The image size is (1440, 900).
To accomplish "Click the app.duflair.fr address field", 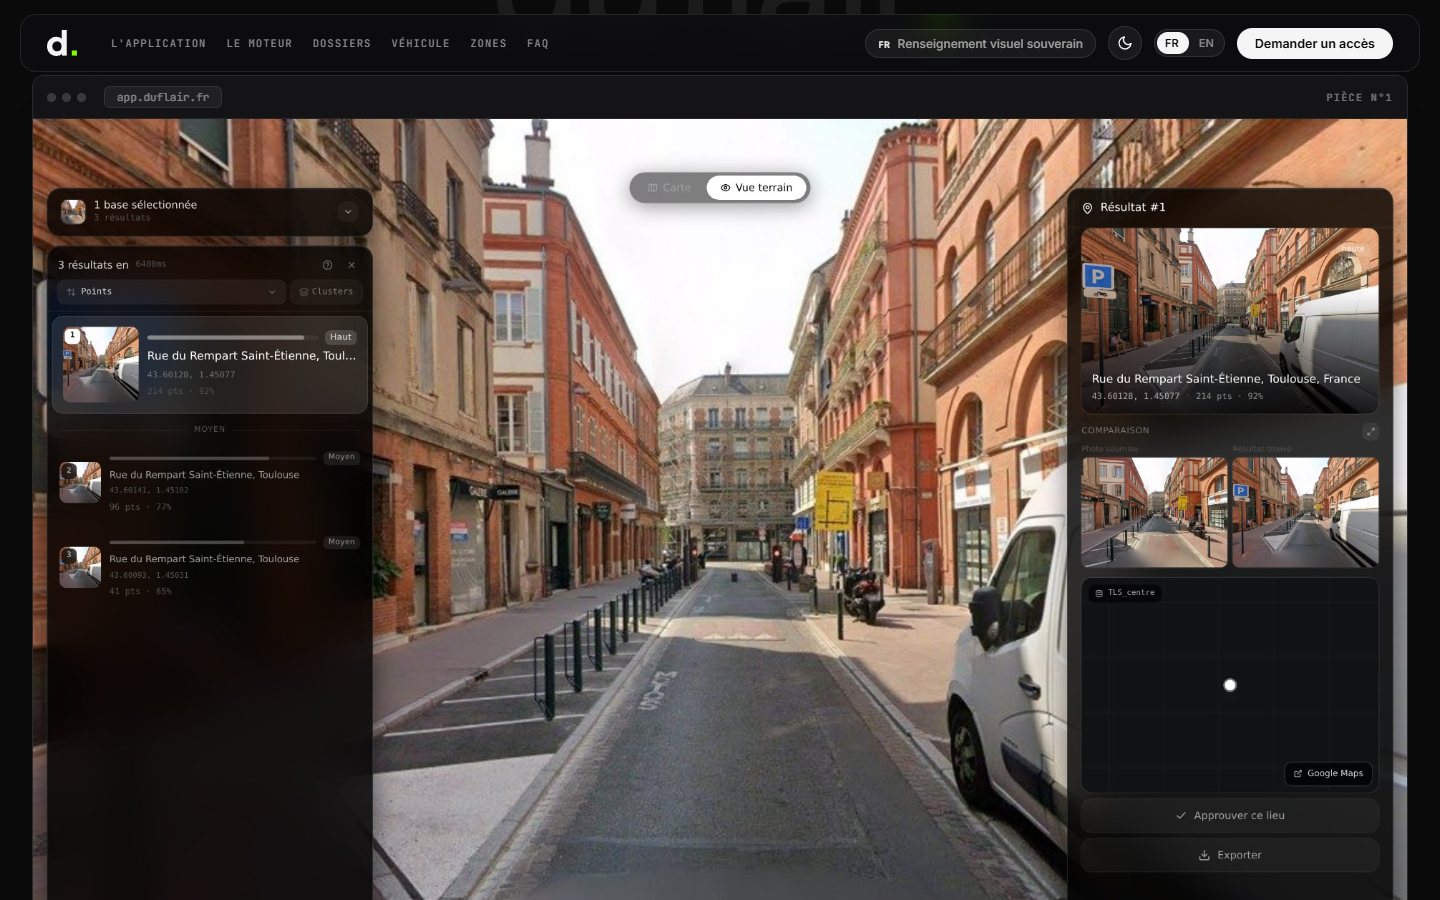I will pyautogui.click(x=163, y=97).
